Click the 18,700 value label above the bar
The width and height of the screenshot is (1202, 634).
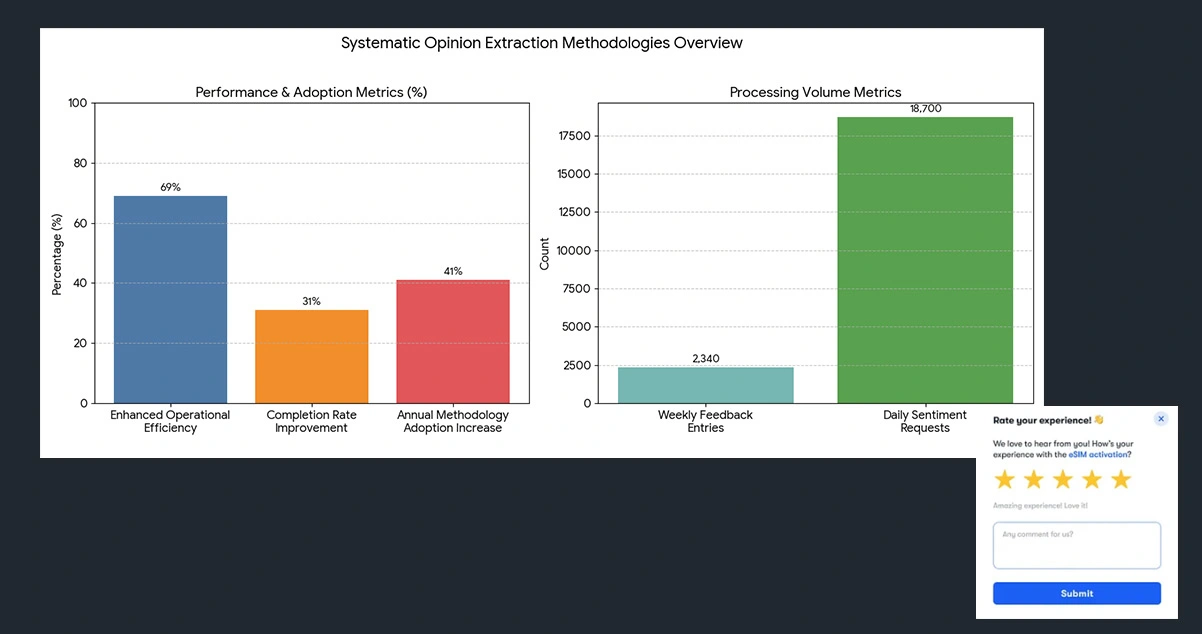click(925, 108)
